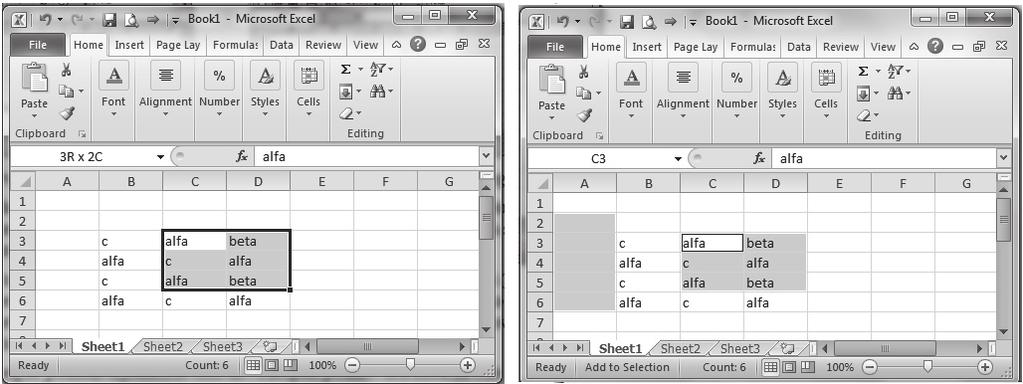This screenshot has height=384, width=1023.
Task: Select Normal view button in left status bar
Action: [252, 365]
